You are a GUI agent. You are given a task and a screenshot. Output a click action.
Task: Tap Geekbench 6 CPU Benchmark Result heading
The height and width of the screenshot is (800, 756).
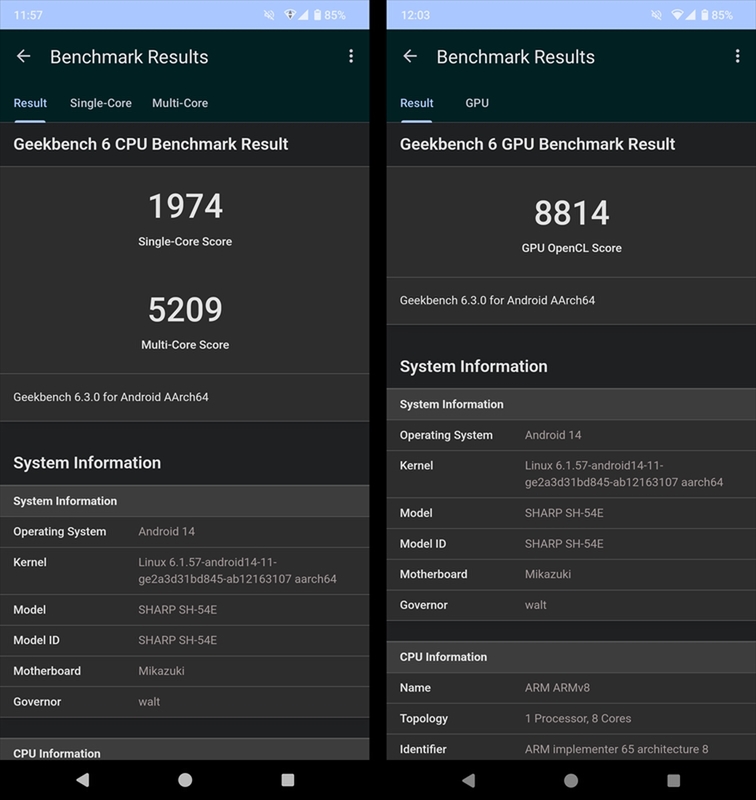[x=150, y=144]
